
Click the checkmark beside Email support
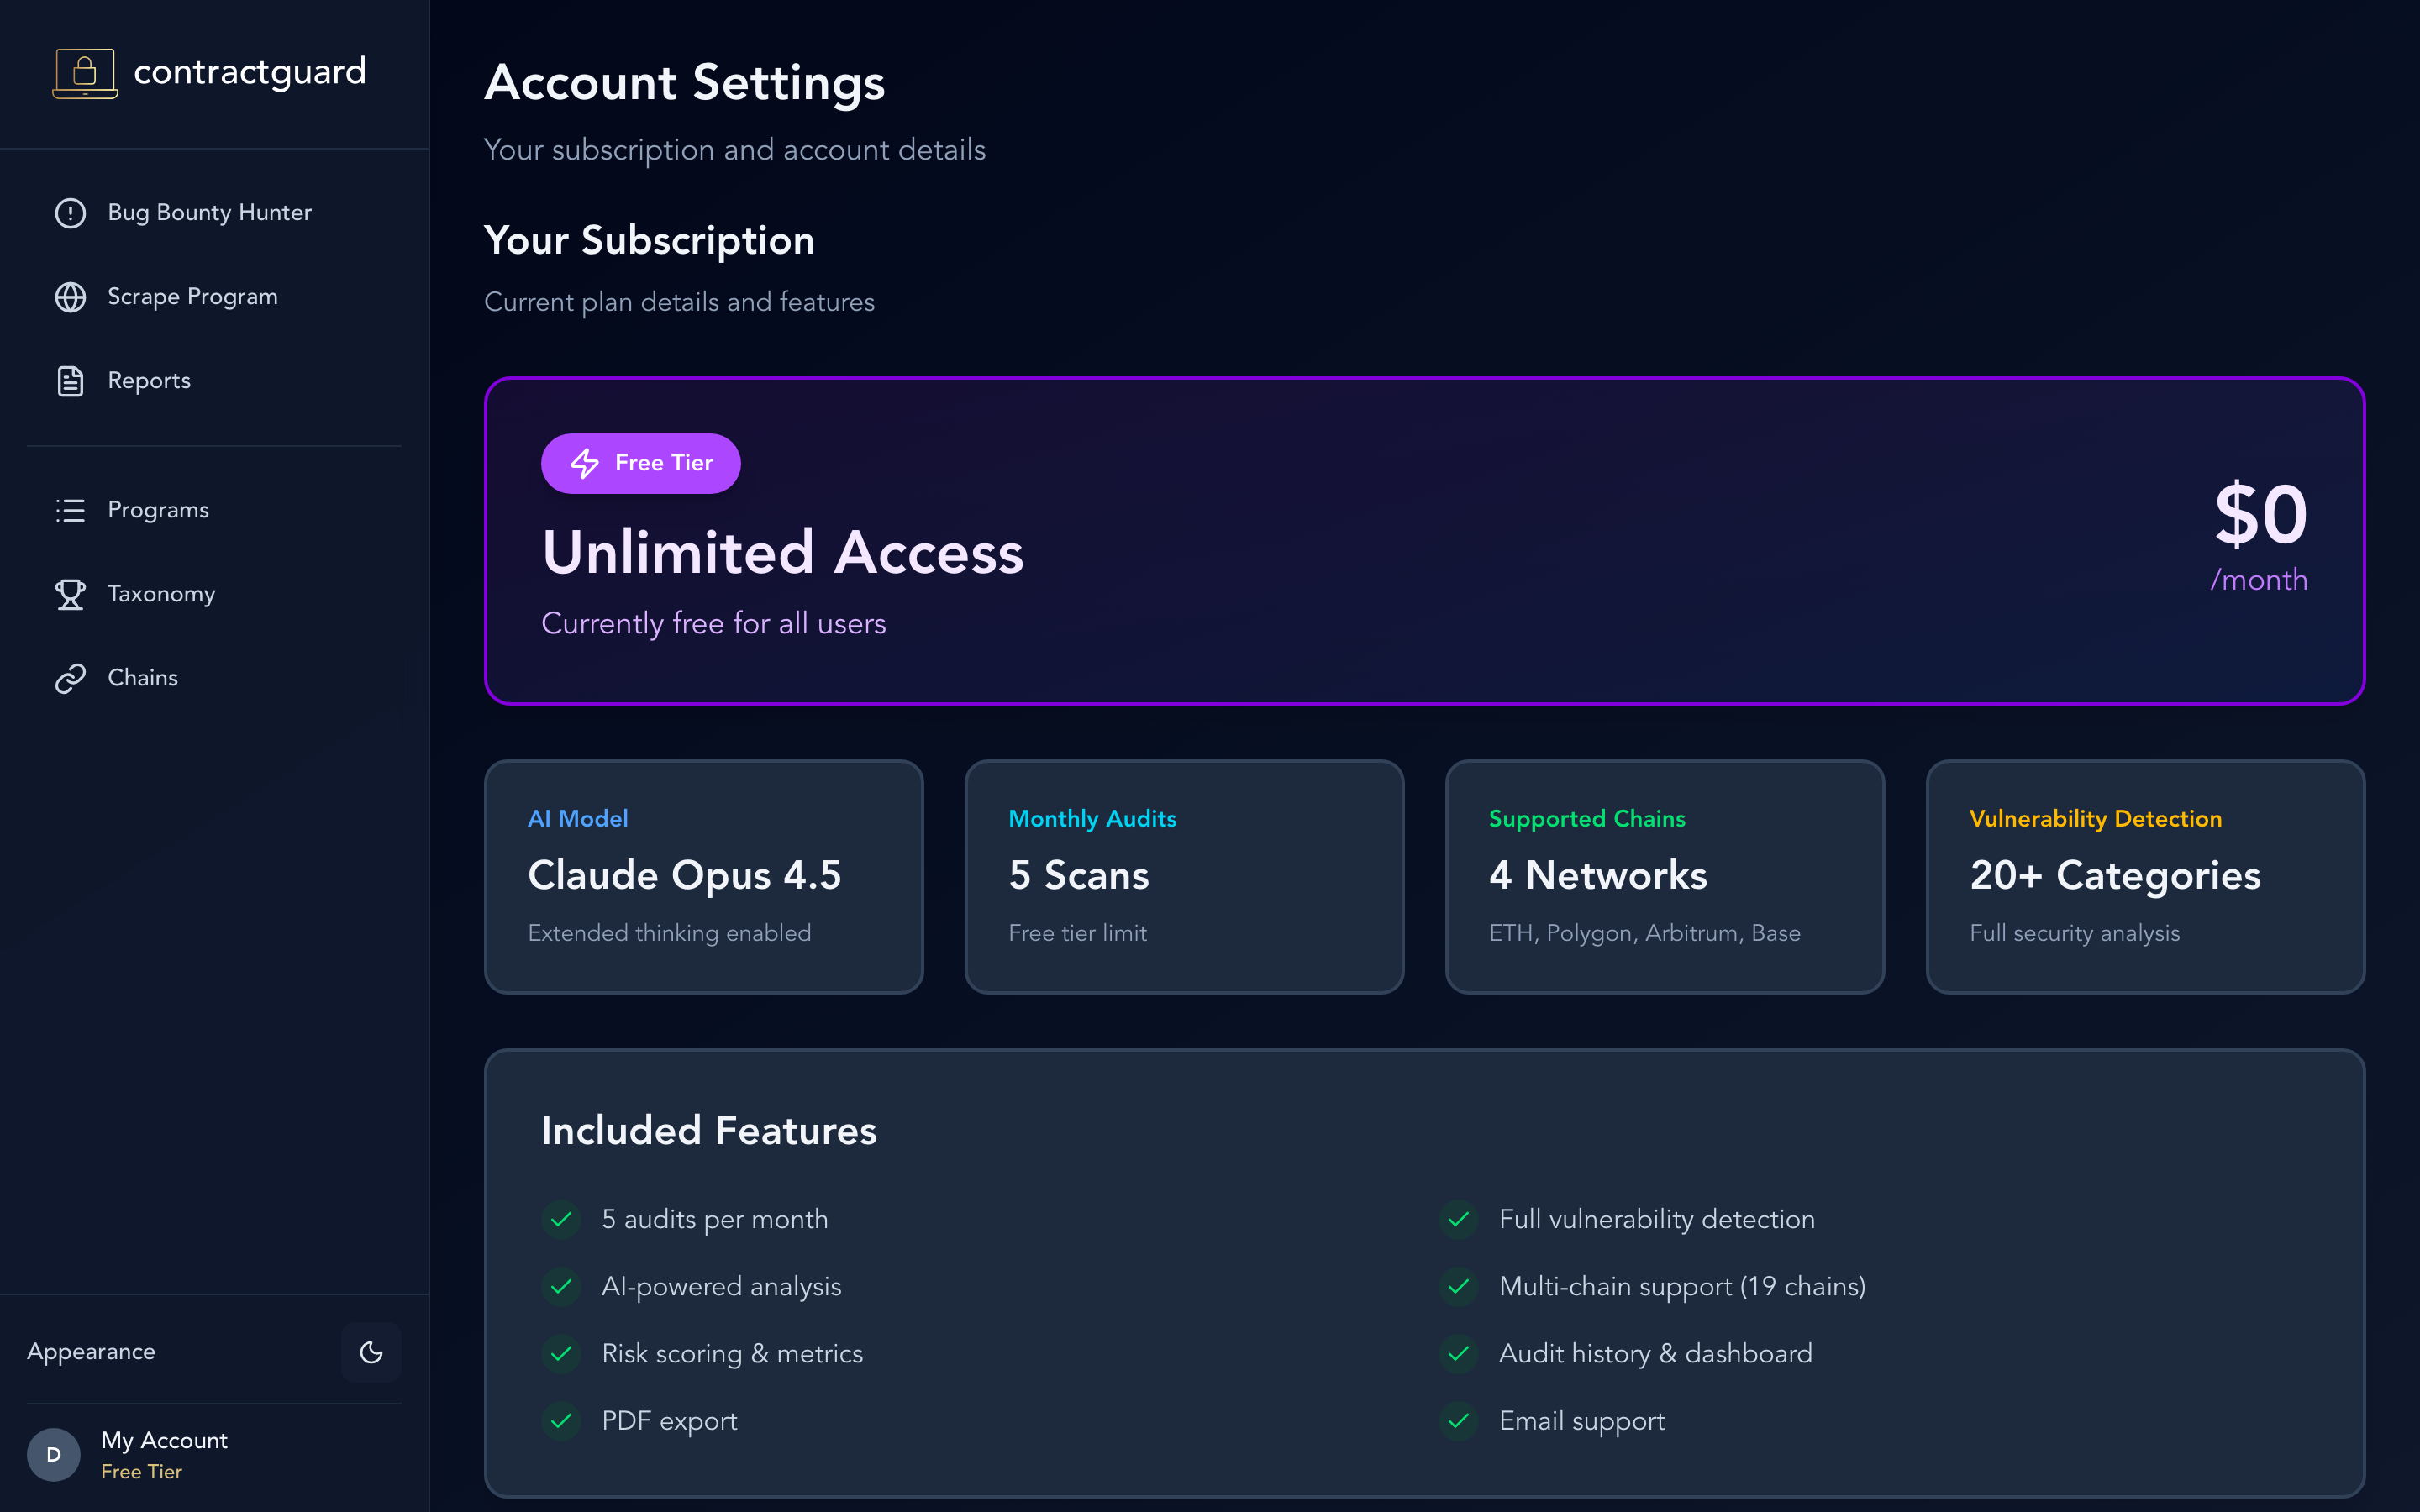pyautogui.click(x=1459, y=1420)
